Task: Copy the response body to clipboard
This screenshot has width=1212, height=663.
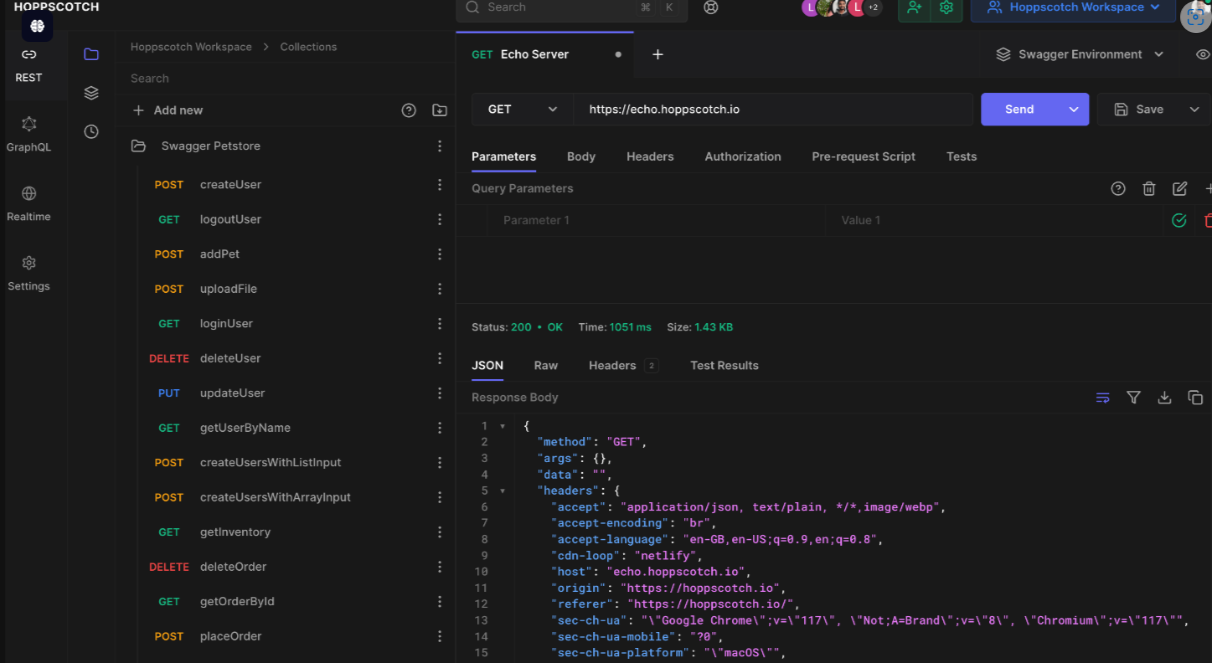Action: [x=1194, y=397]
